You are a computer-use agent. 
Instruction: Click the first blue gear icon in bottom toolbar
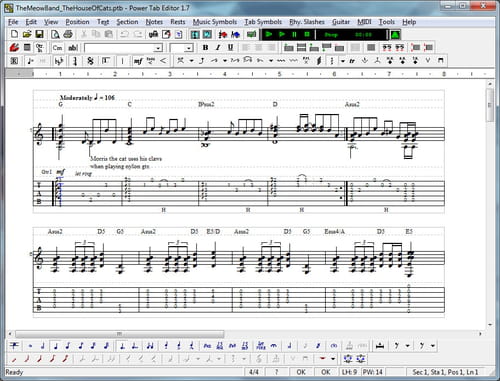coord(348,359)
